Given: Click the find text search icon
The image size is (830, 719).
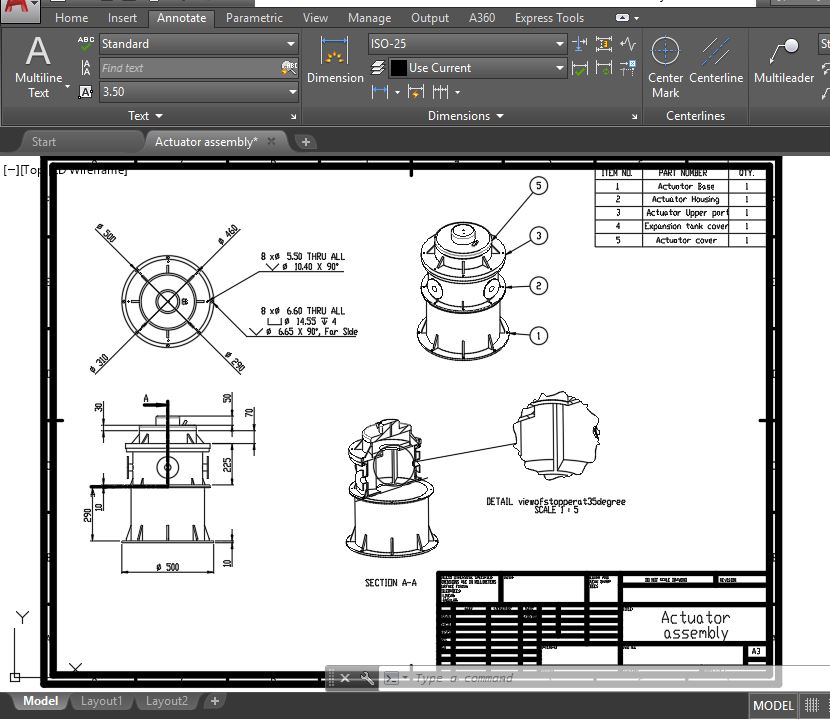Looking at the screenshot, I should (x=289, y=68).
